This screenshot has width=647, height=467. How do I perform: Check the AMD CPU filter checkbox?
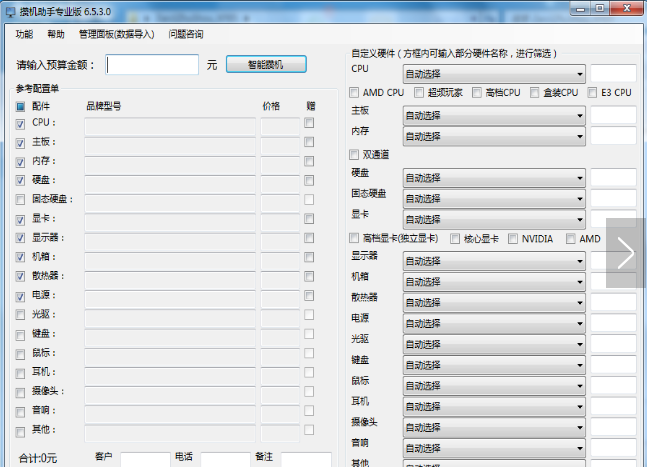pos(354,92)
